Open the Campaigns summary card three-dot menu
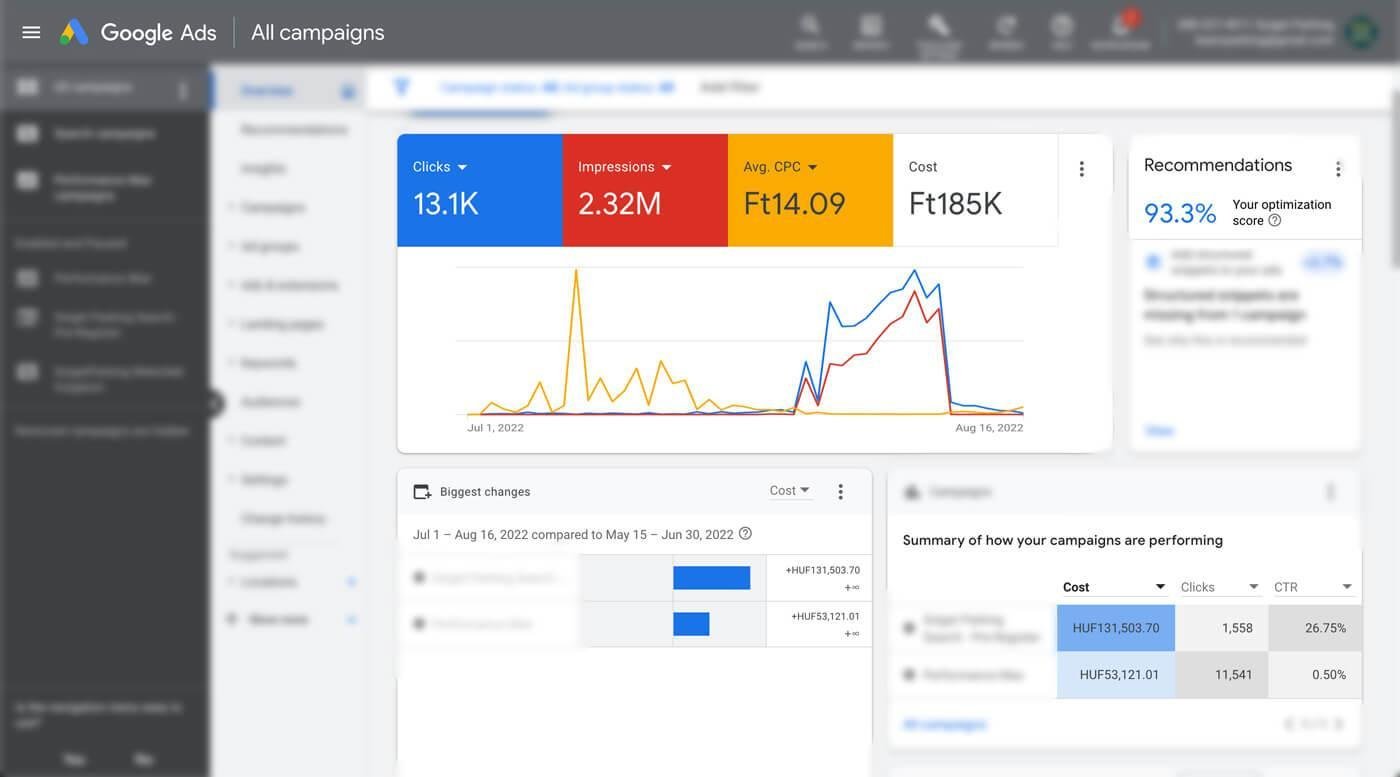Viewport: 1400px width, 777px height. coord(1330,492)
